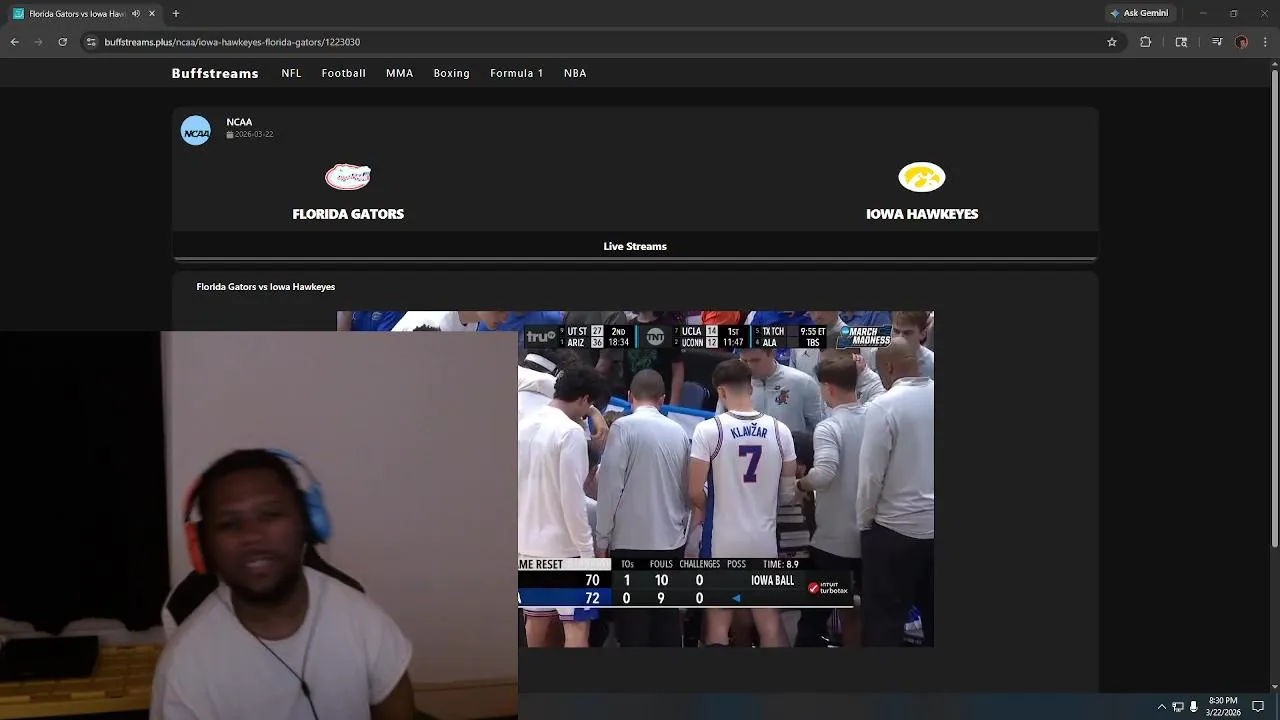Go back using the browser back arrow
This screenshot has height=720, width=1280.
(x=14, y=42)
